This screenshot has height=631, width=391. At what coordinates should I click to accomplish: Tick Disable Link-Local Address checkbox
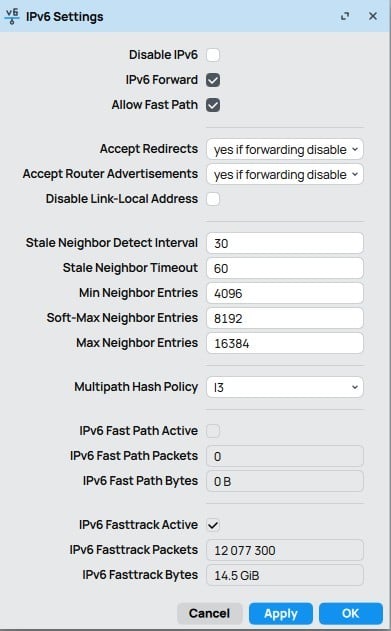213,199
